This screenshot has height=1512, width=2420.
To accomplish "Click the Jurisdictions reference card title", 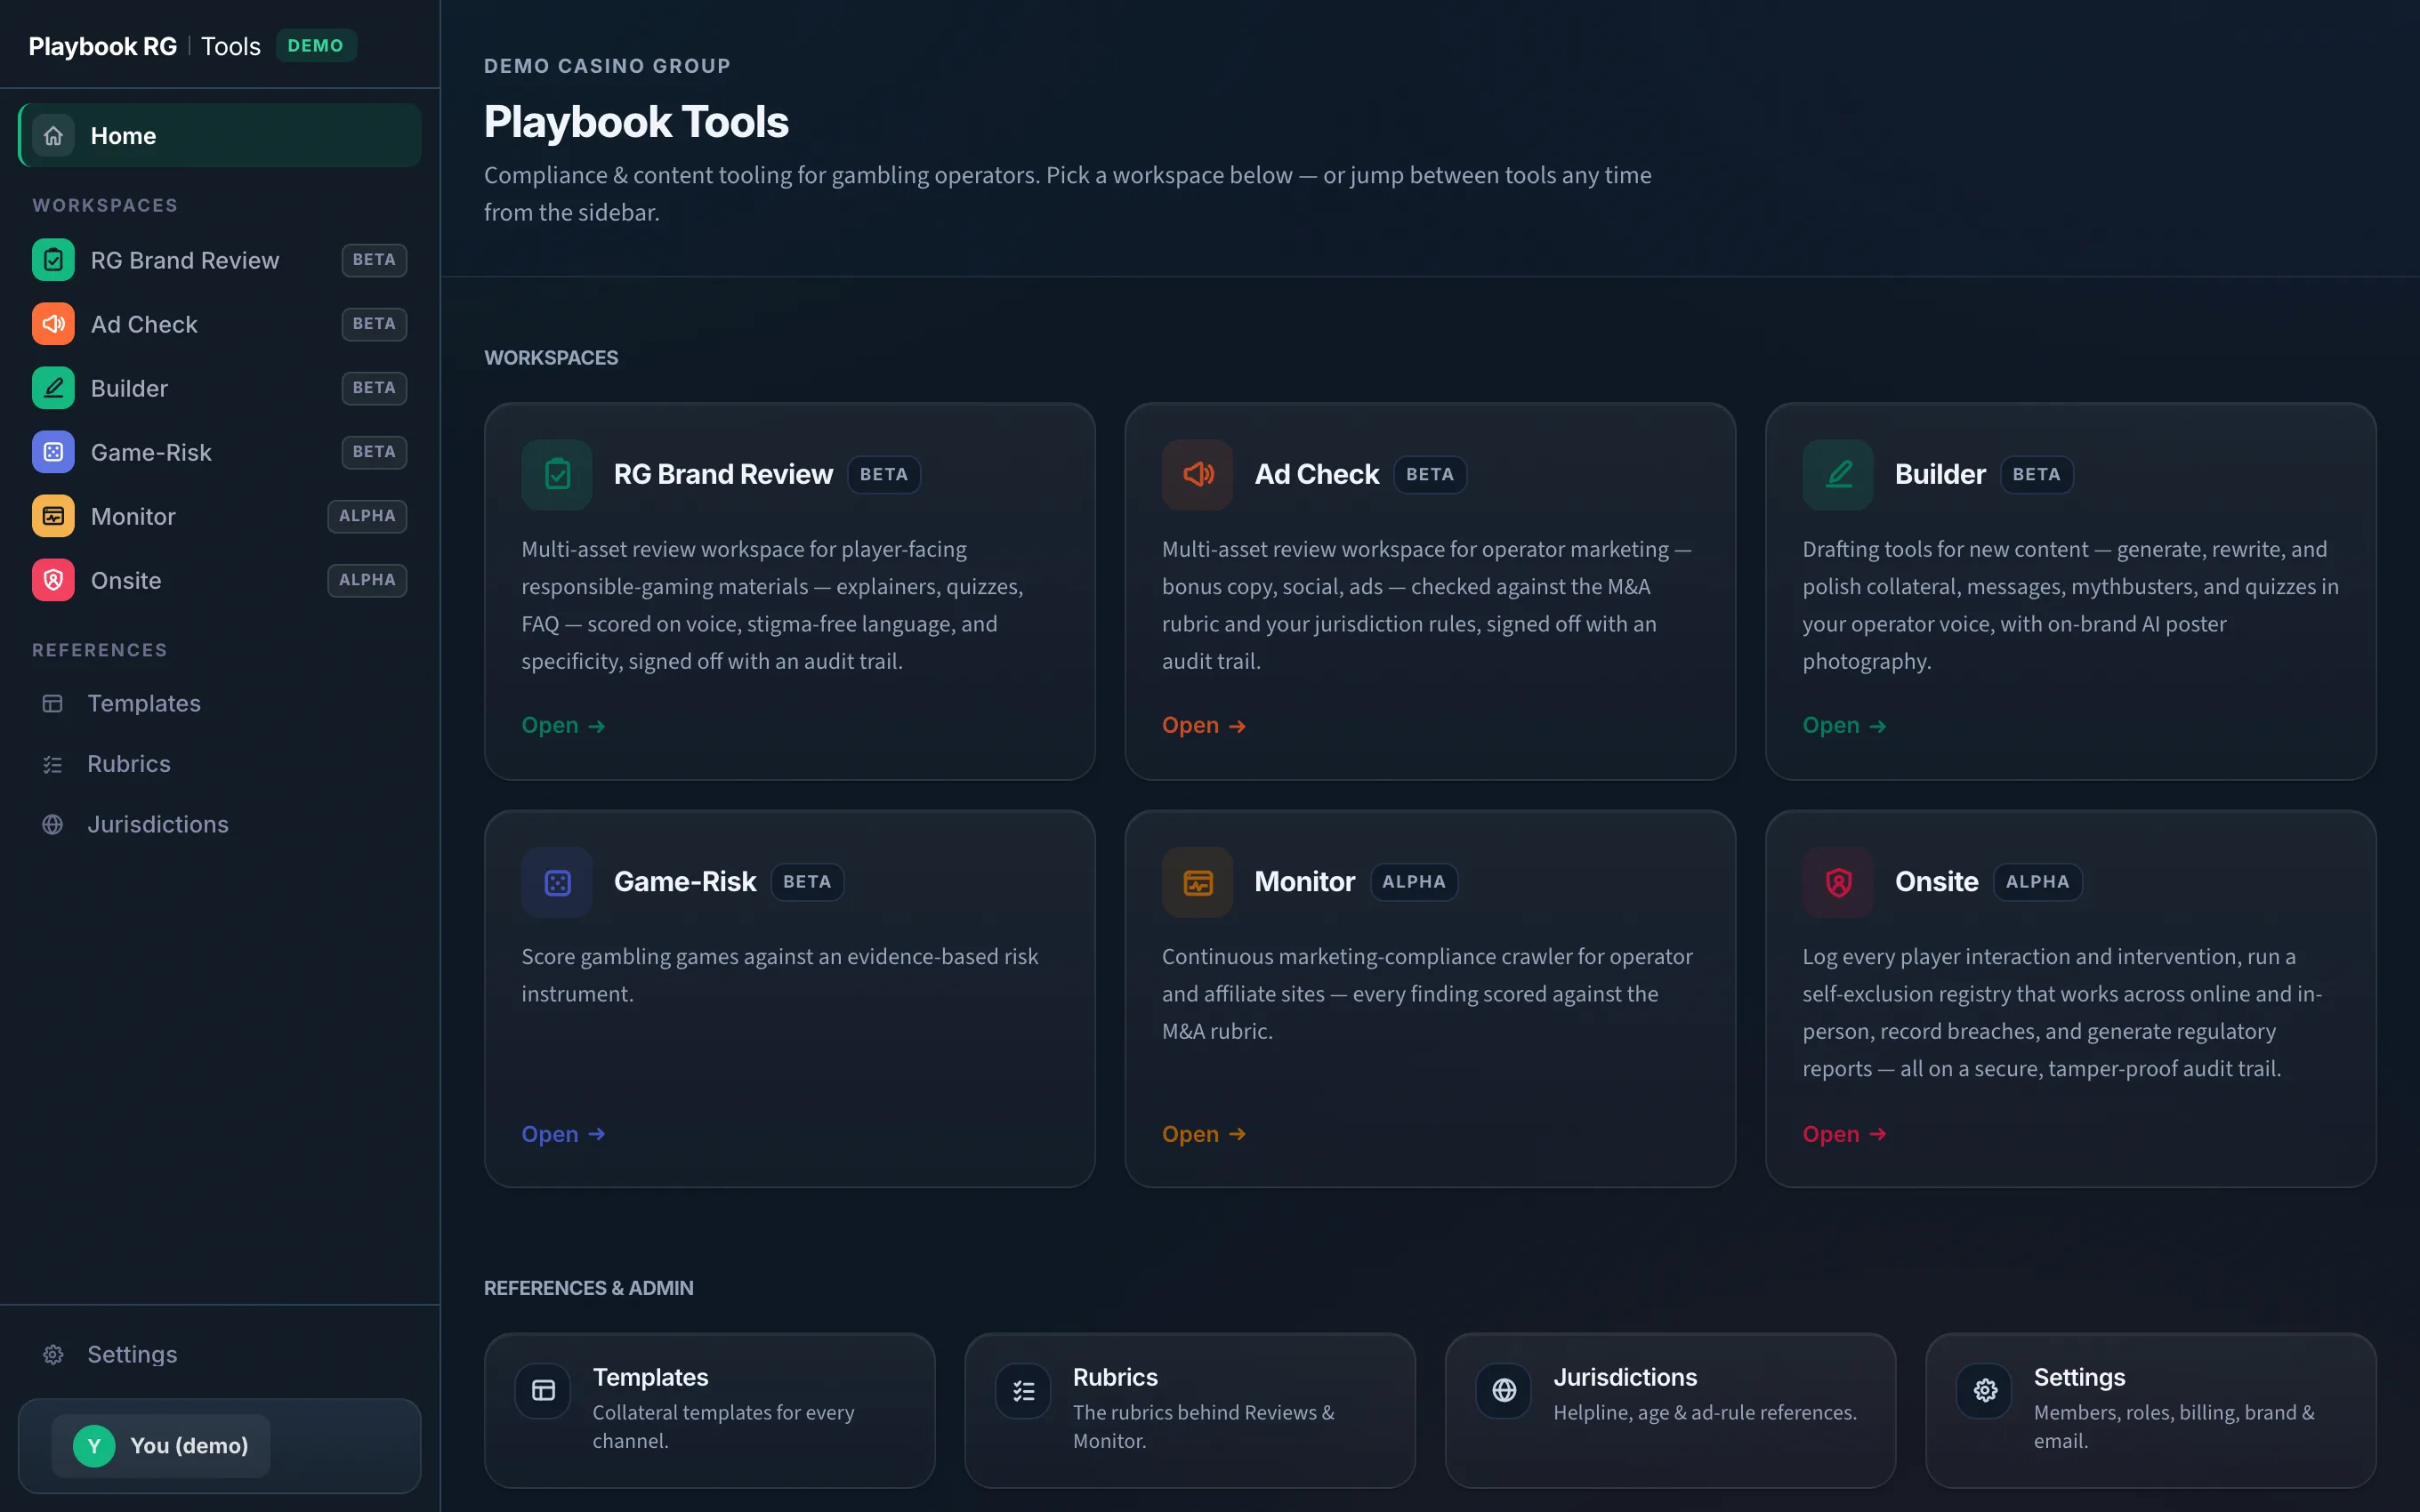I will [x=1625, y=1378].
